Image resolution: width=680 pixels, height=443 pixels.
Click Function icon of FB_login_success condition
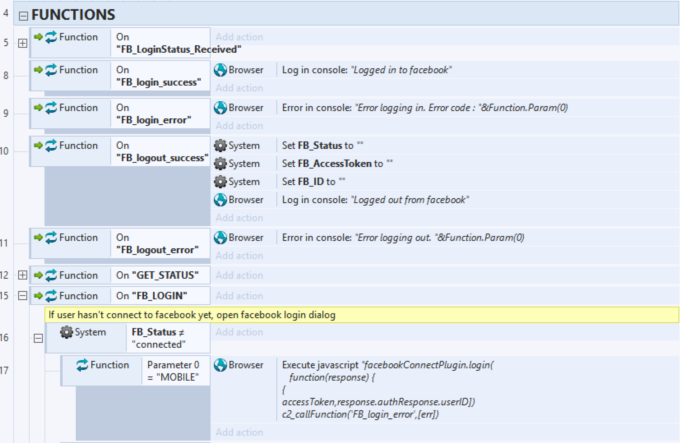pyautogui.click(x=51, y=70)
